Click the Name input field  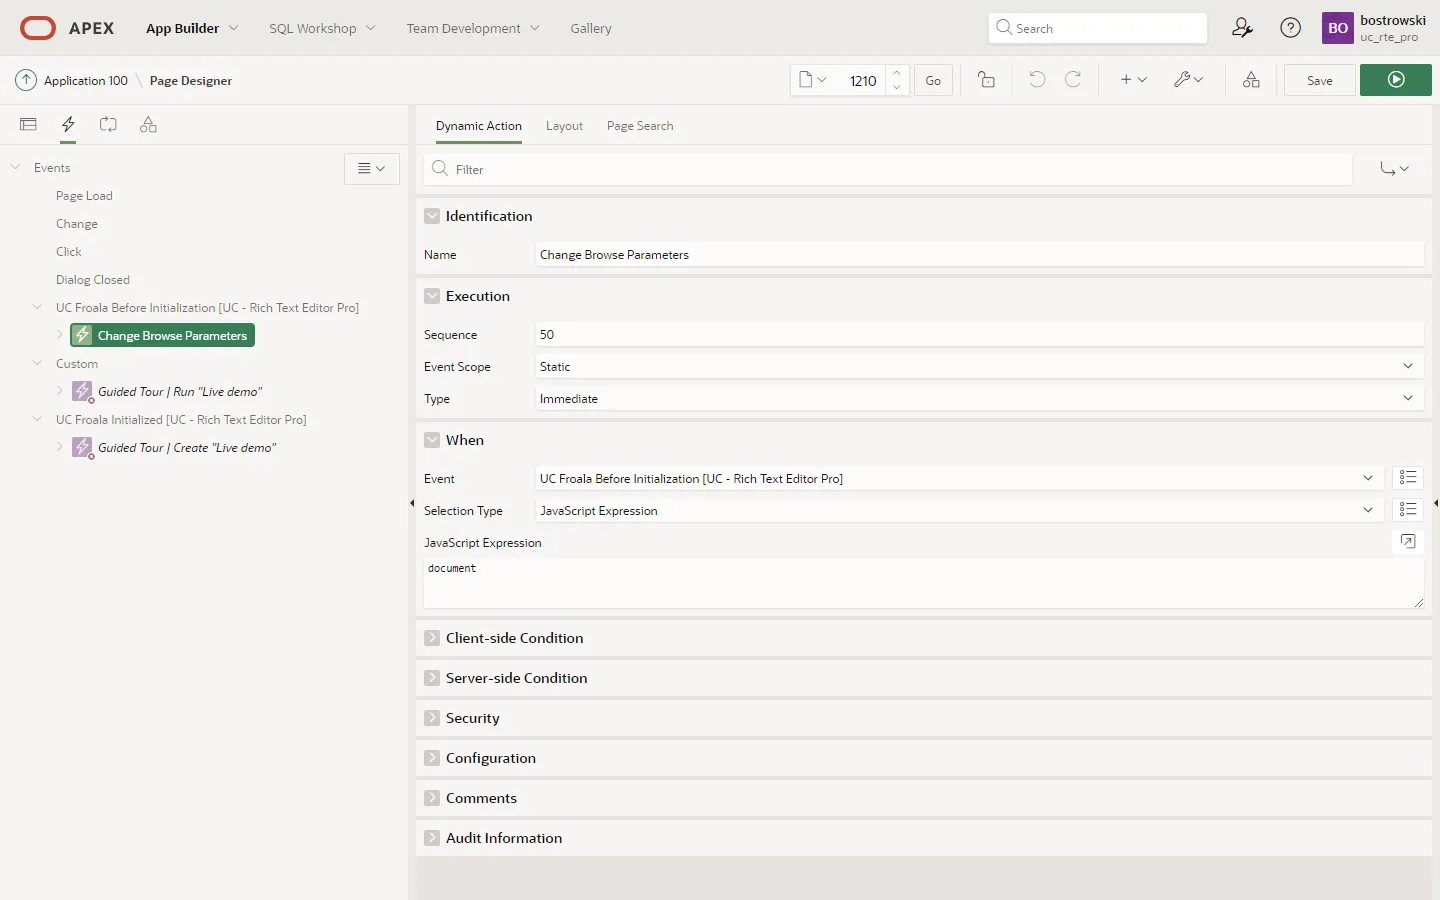[978, 255]
